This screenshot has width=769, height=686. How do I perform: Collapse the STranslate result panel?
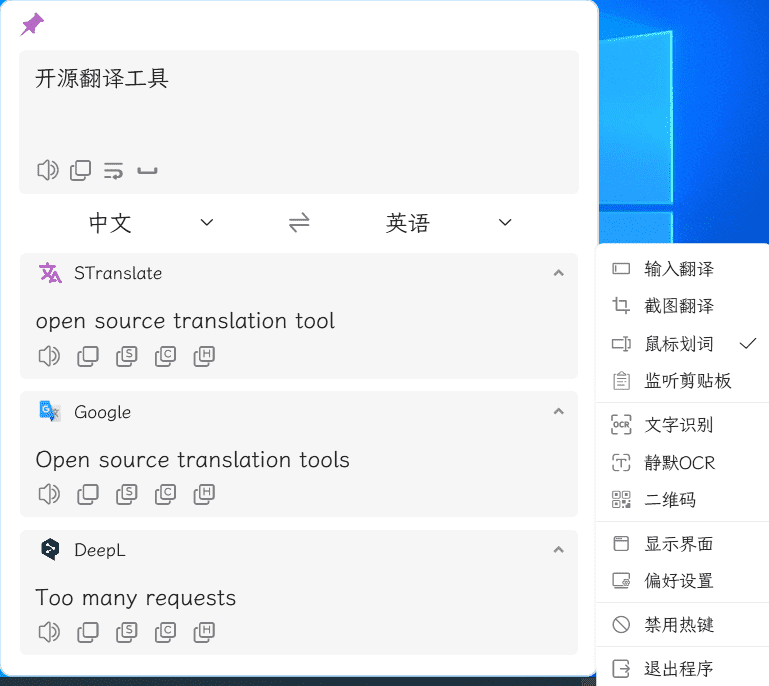pos(559,273)
